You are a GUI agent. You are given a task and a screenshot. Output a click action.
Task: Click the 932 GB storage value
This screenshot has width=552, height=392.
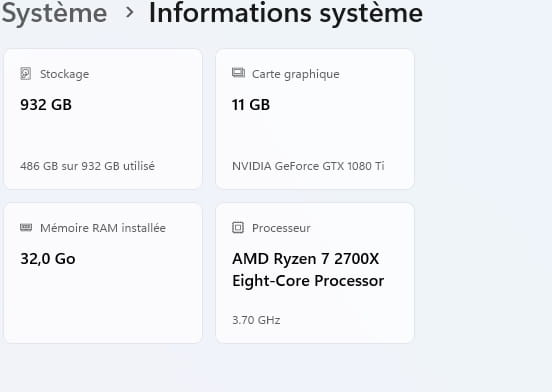46,105
